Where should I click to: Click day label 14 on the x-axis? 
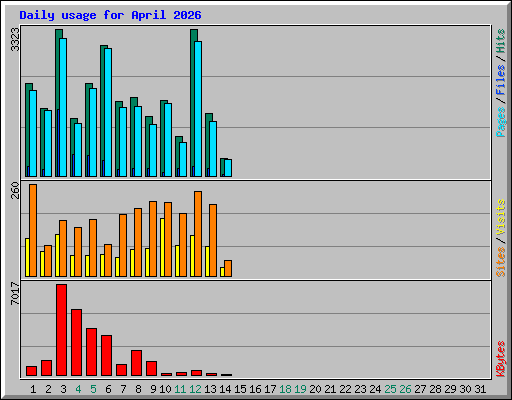click(225, 389)
